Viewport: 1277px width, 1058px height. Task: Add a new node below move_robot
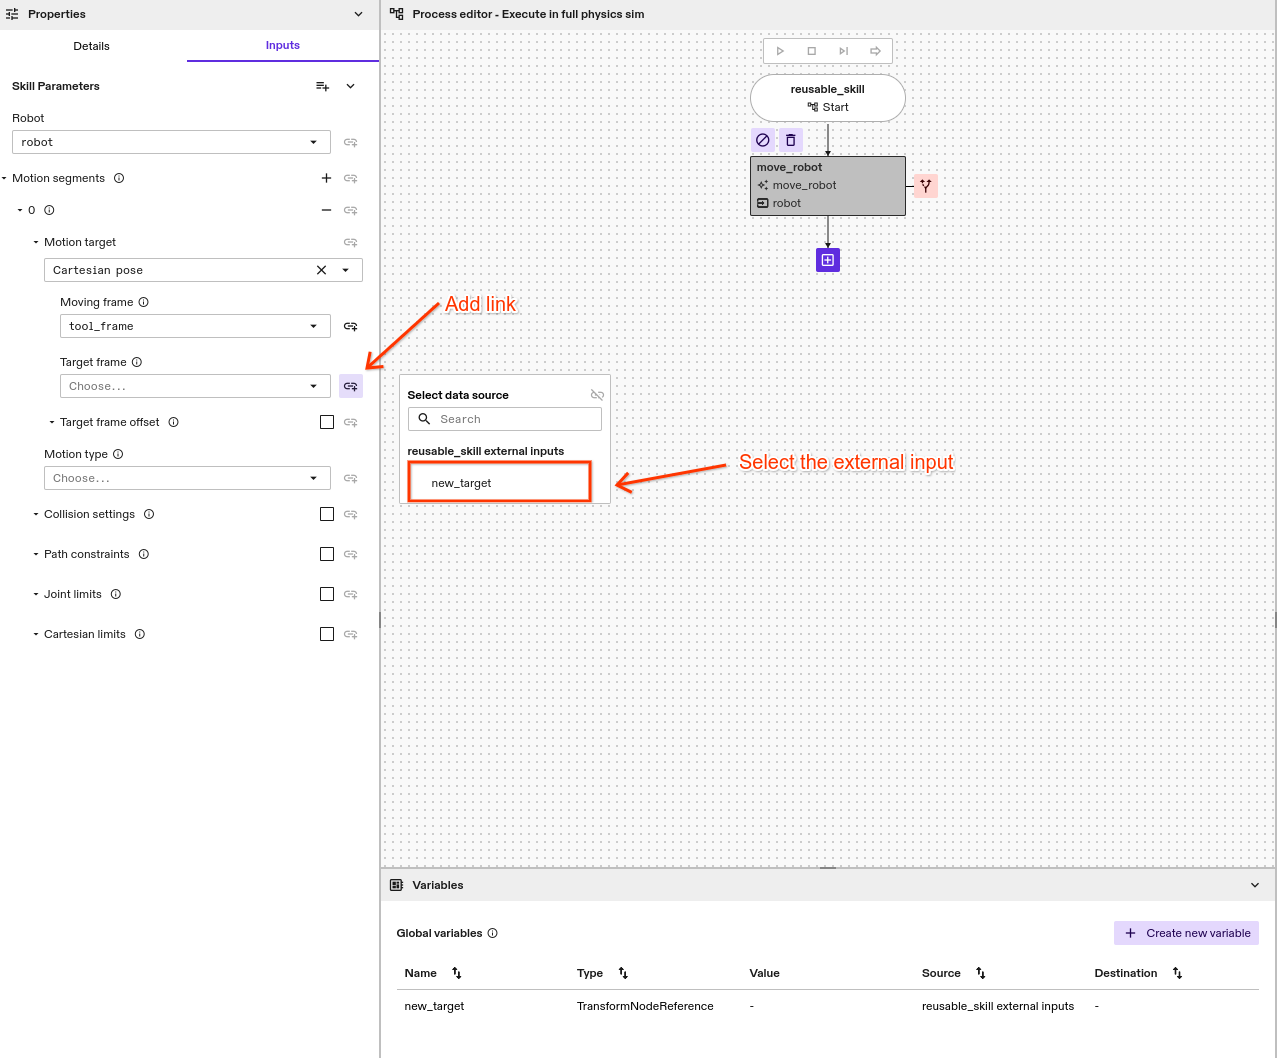(827, 260)
